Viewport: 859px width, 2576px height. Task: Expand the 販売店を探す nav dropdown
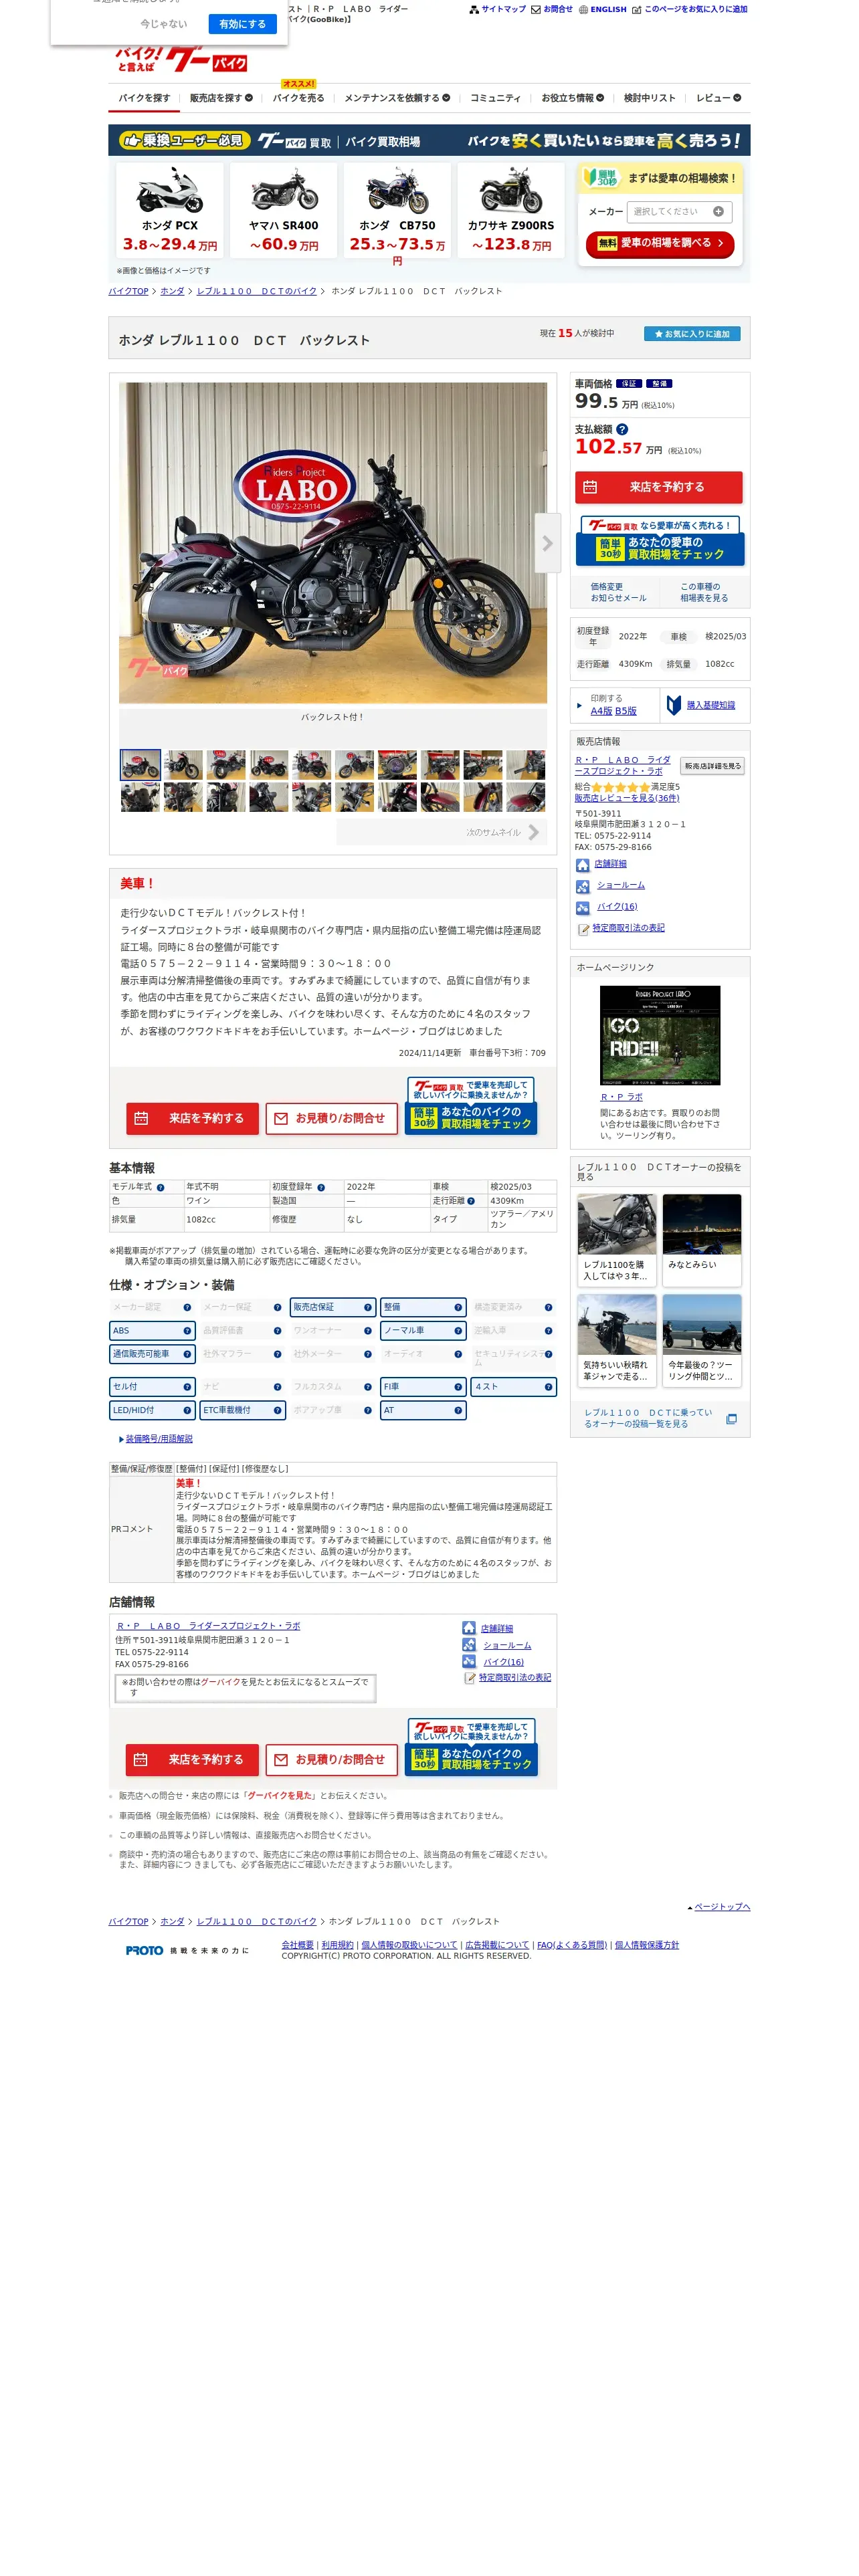(221, 98)
